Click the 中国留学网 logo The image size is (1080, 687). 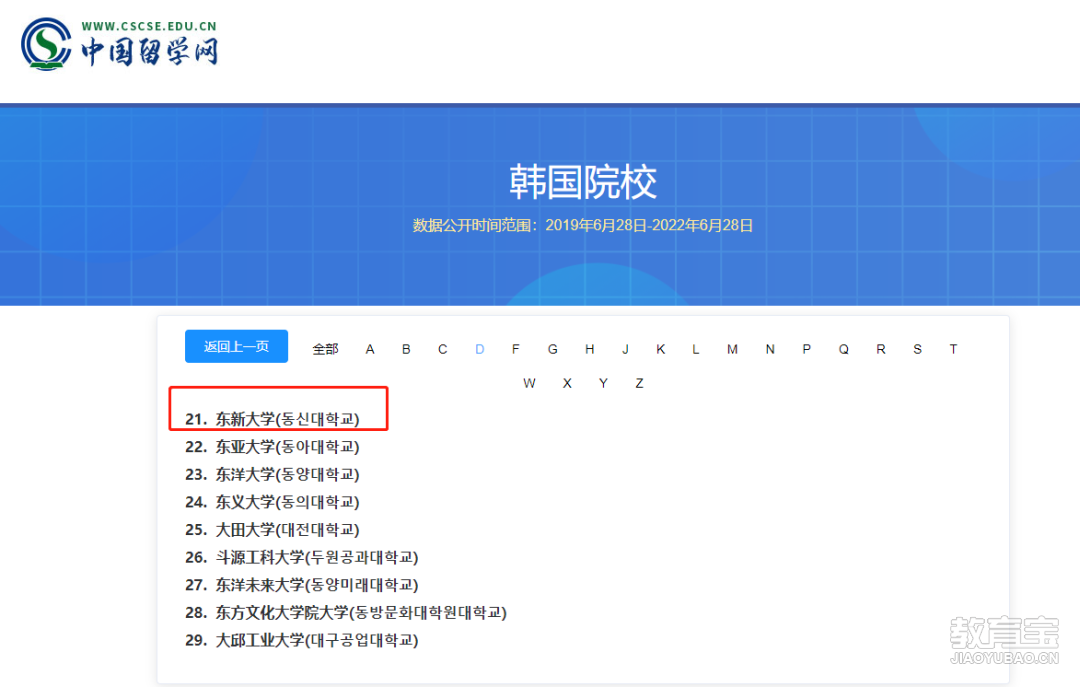[x=120, y=44]
